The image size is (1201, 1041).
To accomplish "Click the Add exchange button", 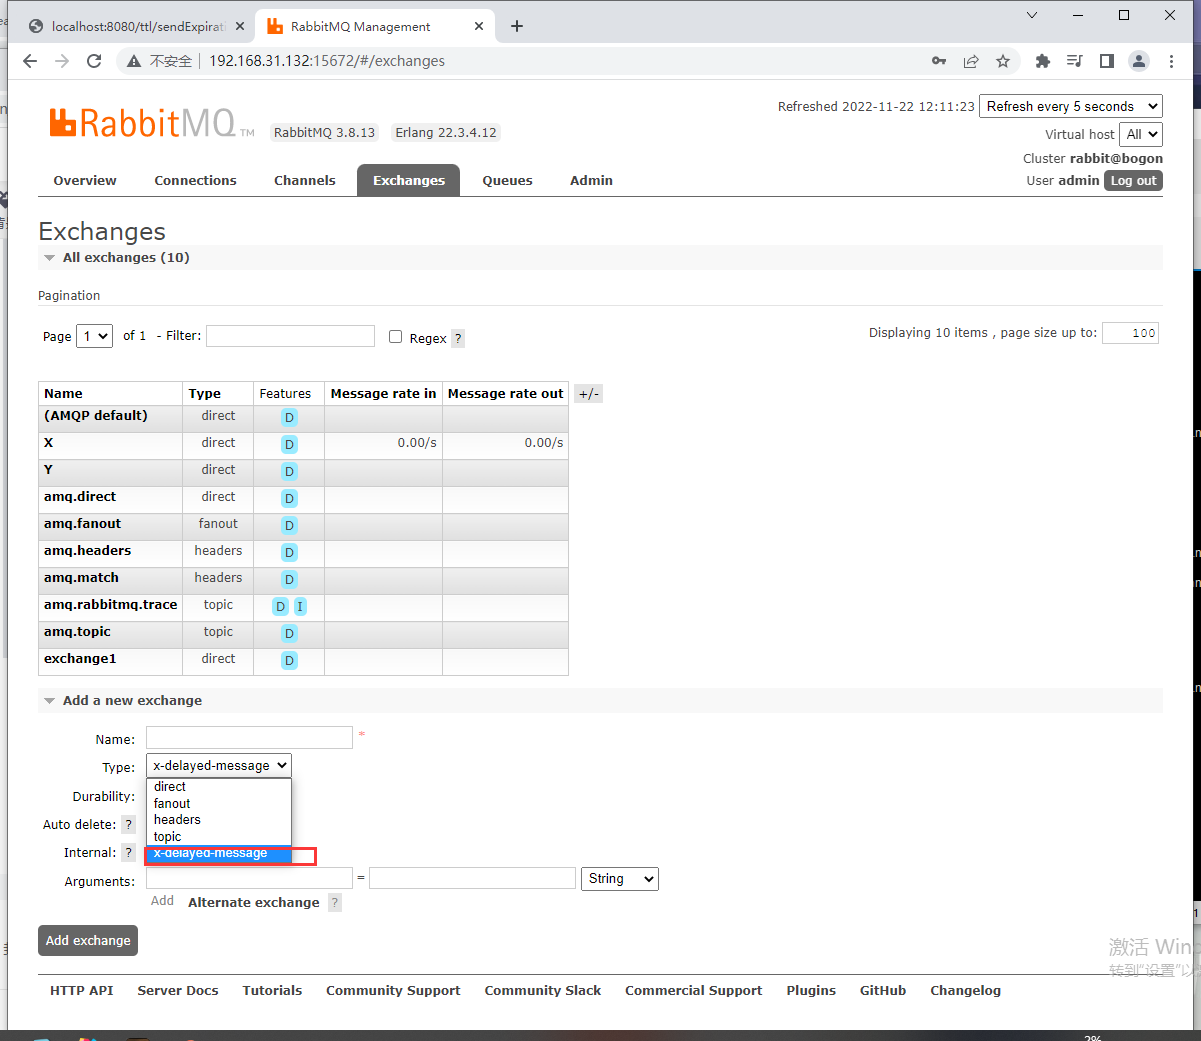I will click(x=87, y=940).
